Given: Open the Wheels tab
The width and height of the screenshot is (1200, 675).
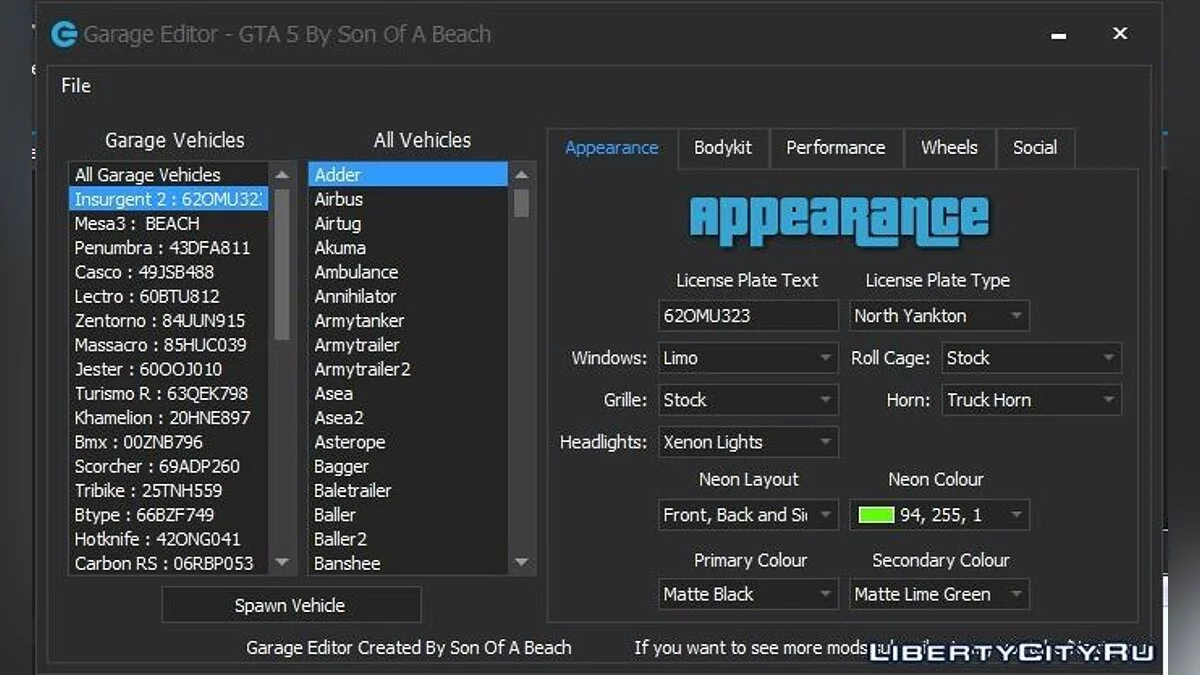Looking at the screenshot, I should pyautogui.click(x=949, y=148).
